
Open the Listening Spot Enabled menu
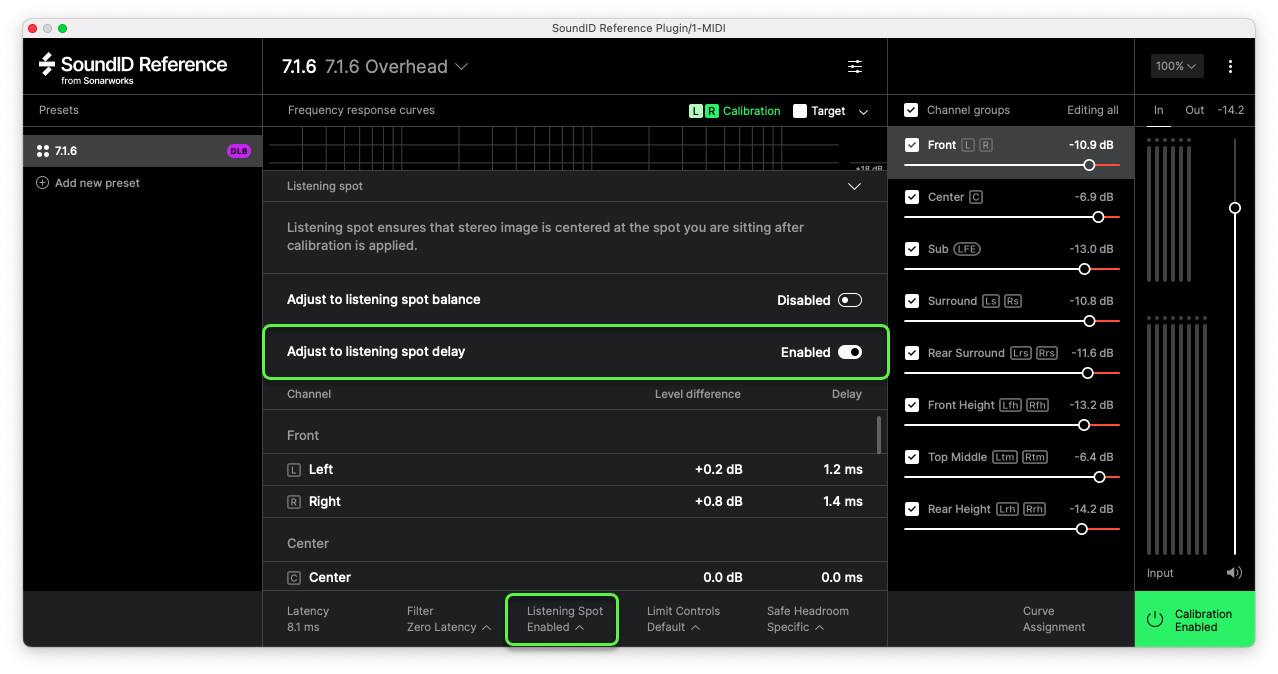coord(564,619)
